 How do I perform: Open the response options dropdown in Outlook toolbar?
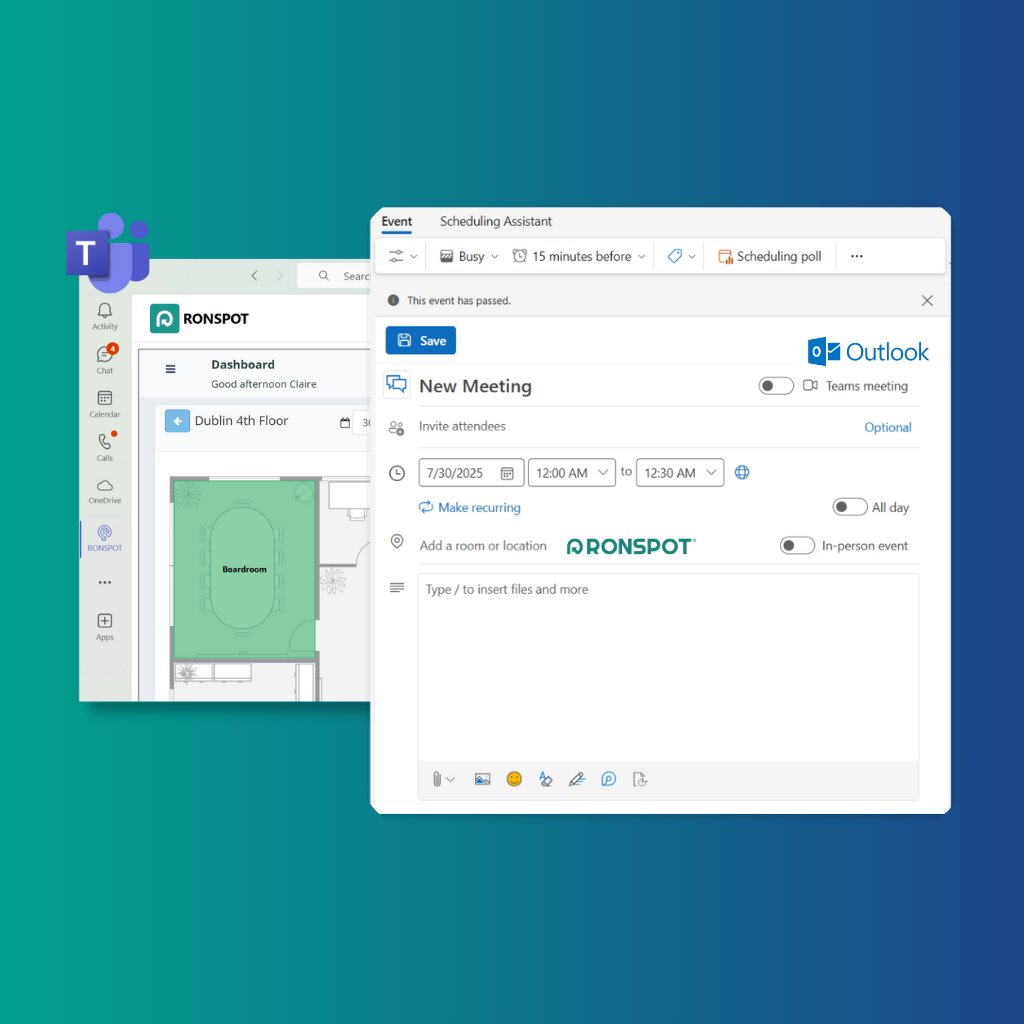click(402, 256)
